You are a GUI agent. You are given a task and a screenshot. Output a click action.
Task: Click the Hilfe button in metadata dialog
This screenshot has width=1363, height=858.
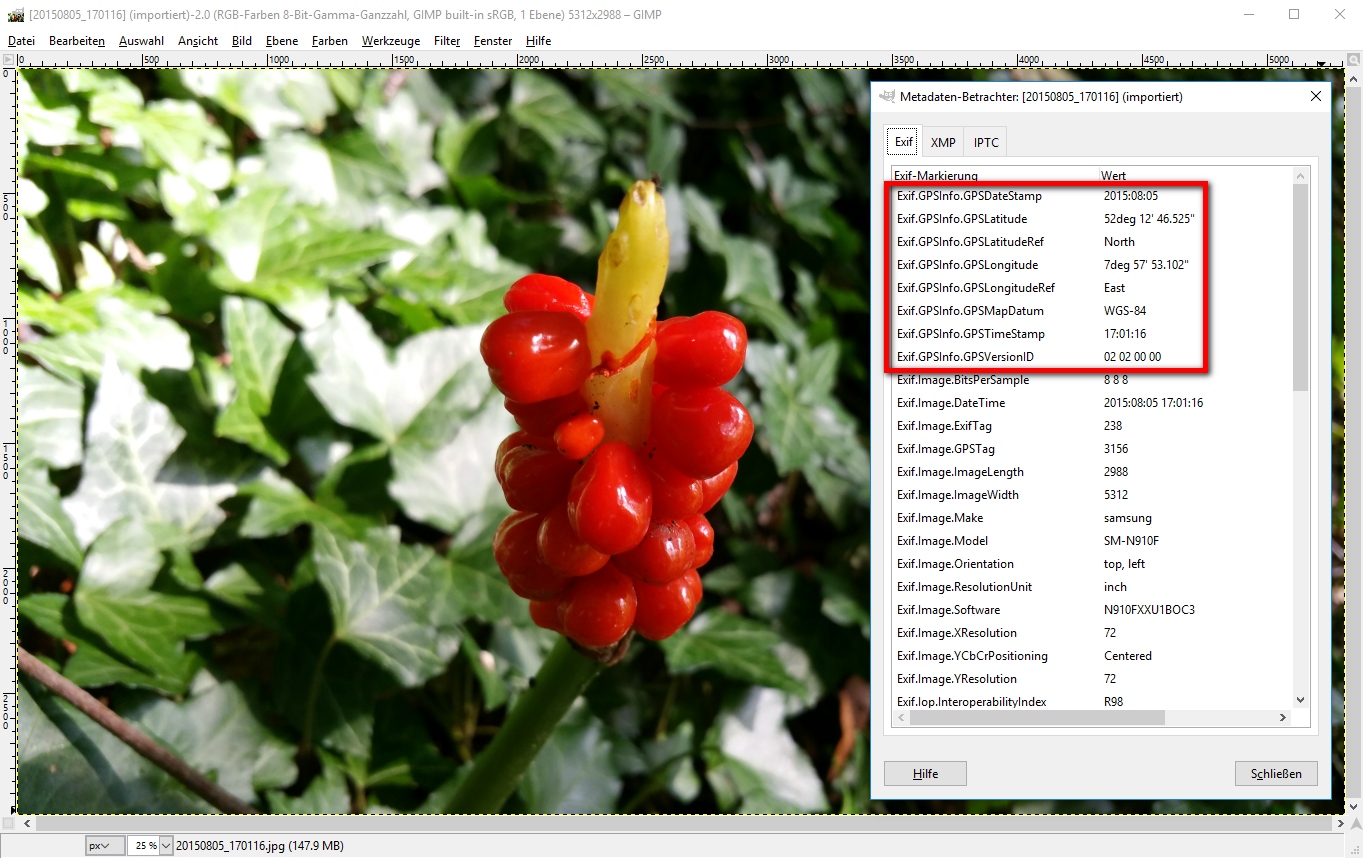pos(925,774)
